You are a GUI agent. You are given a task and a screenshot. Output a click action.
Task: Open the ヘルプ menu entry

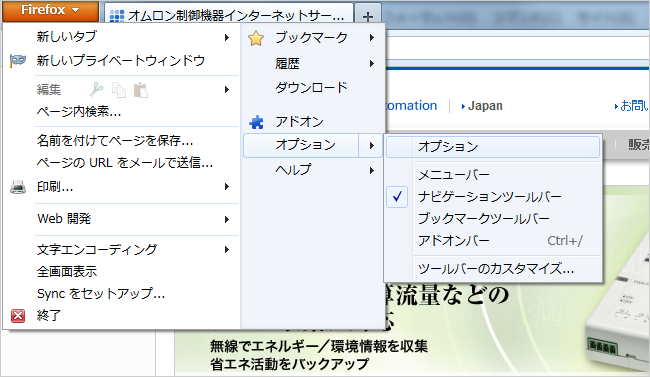click(x=293, y=170)
